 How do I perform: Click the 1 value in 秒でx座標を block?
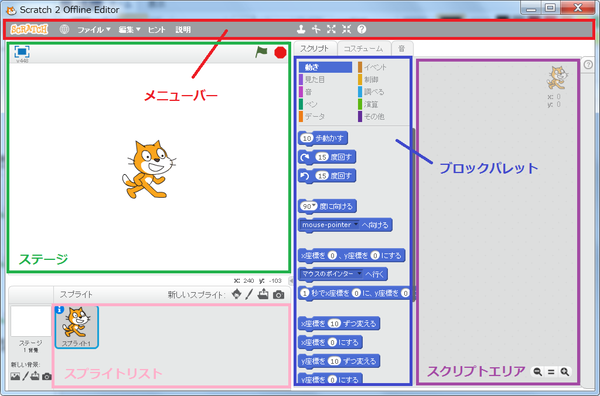tap(305, 293)
